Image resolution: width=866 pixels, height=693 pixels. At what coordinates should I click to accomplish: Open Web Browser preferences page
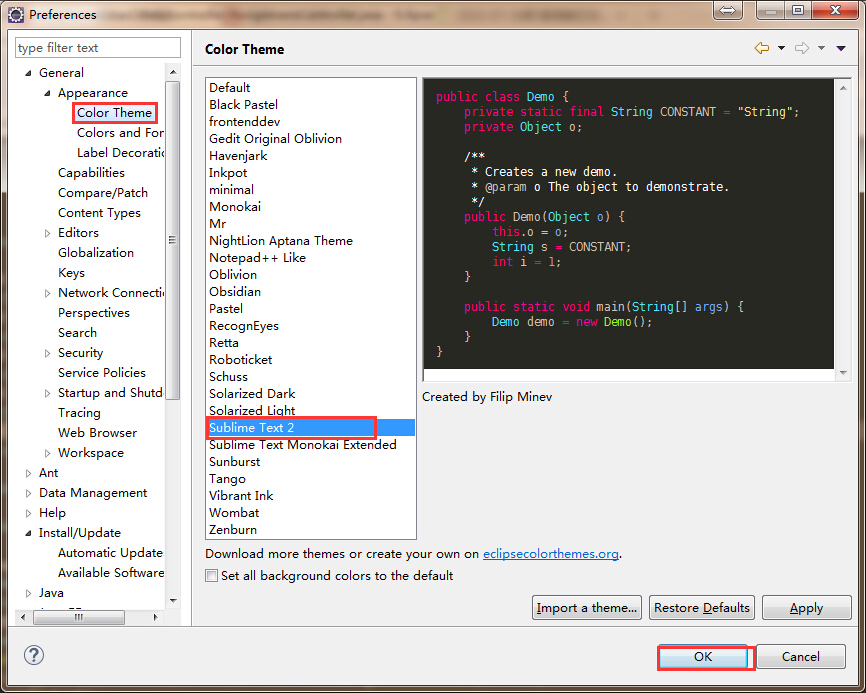click(x=97, y=433)
